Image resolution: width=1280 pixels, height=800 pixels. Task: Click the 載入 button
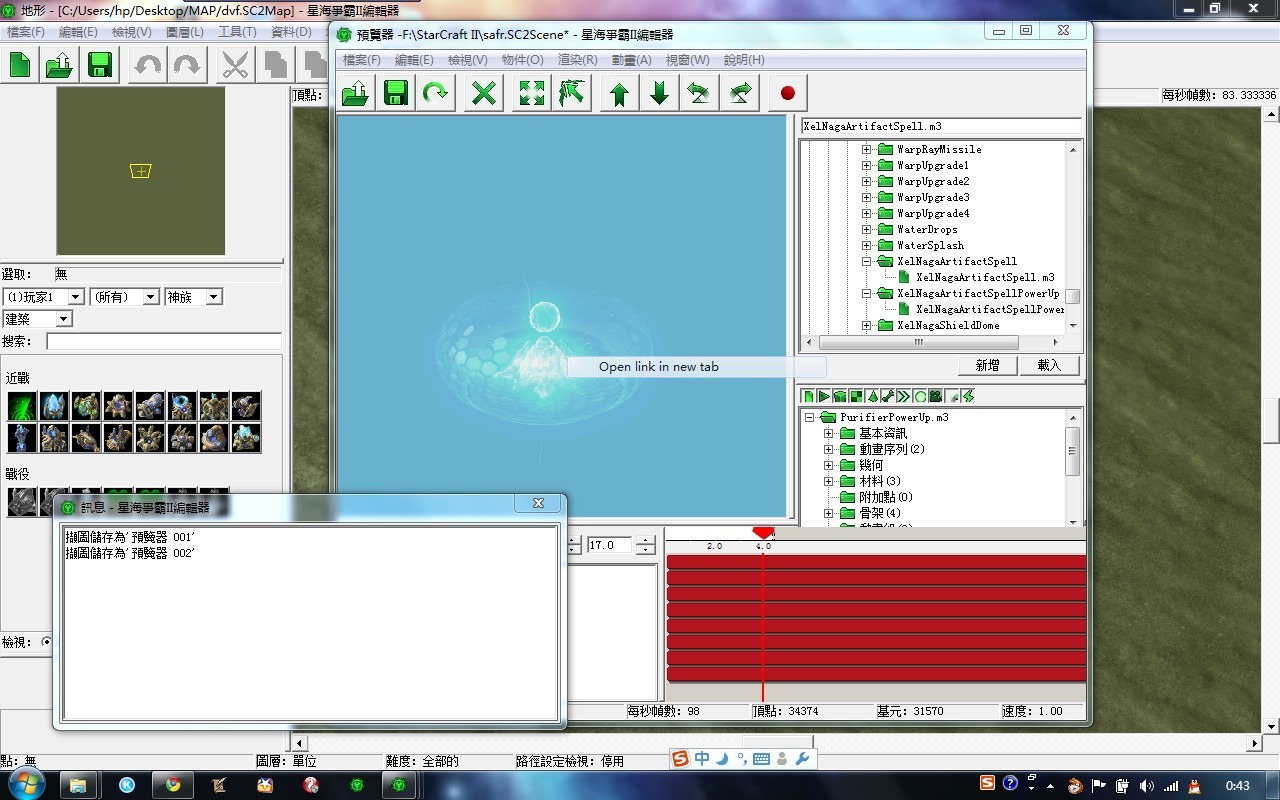[1049, 365]
